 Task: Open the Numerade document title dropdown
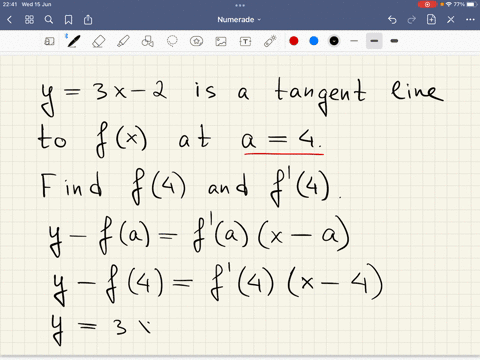point(239,20)
